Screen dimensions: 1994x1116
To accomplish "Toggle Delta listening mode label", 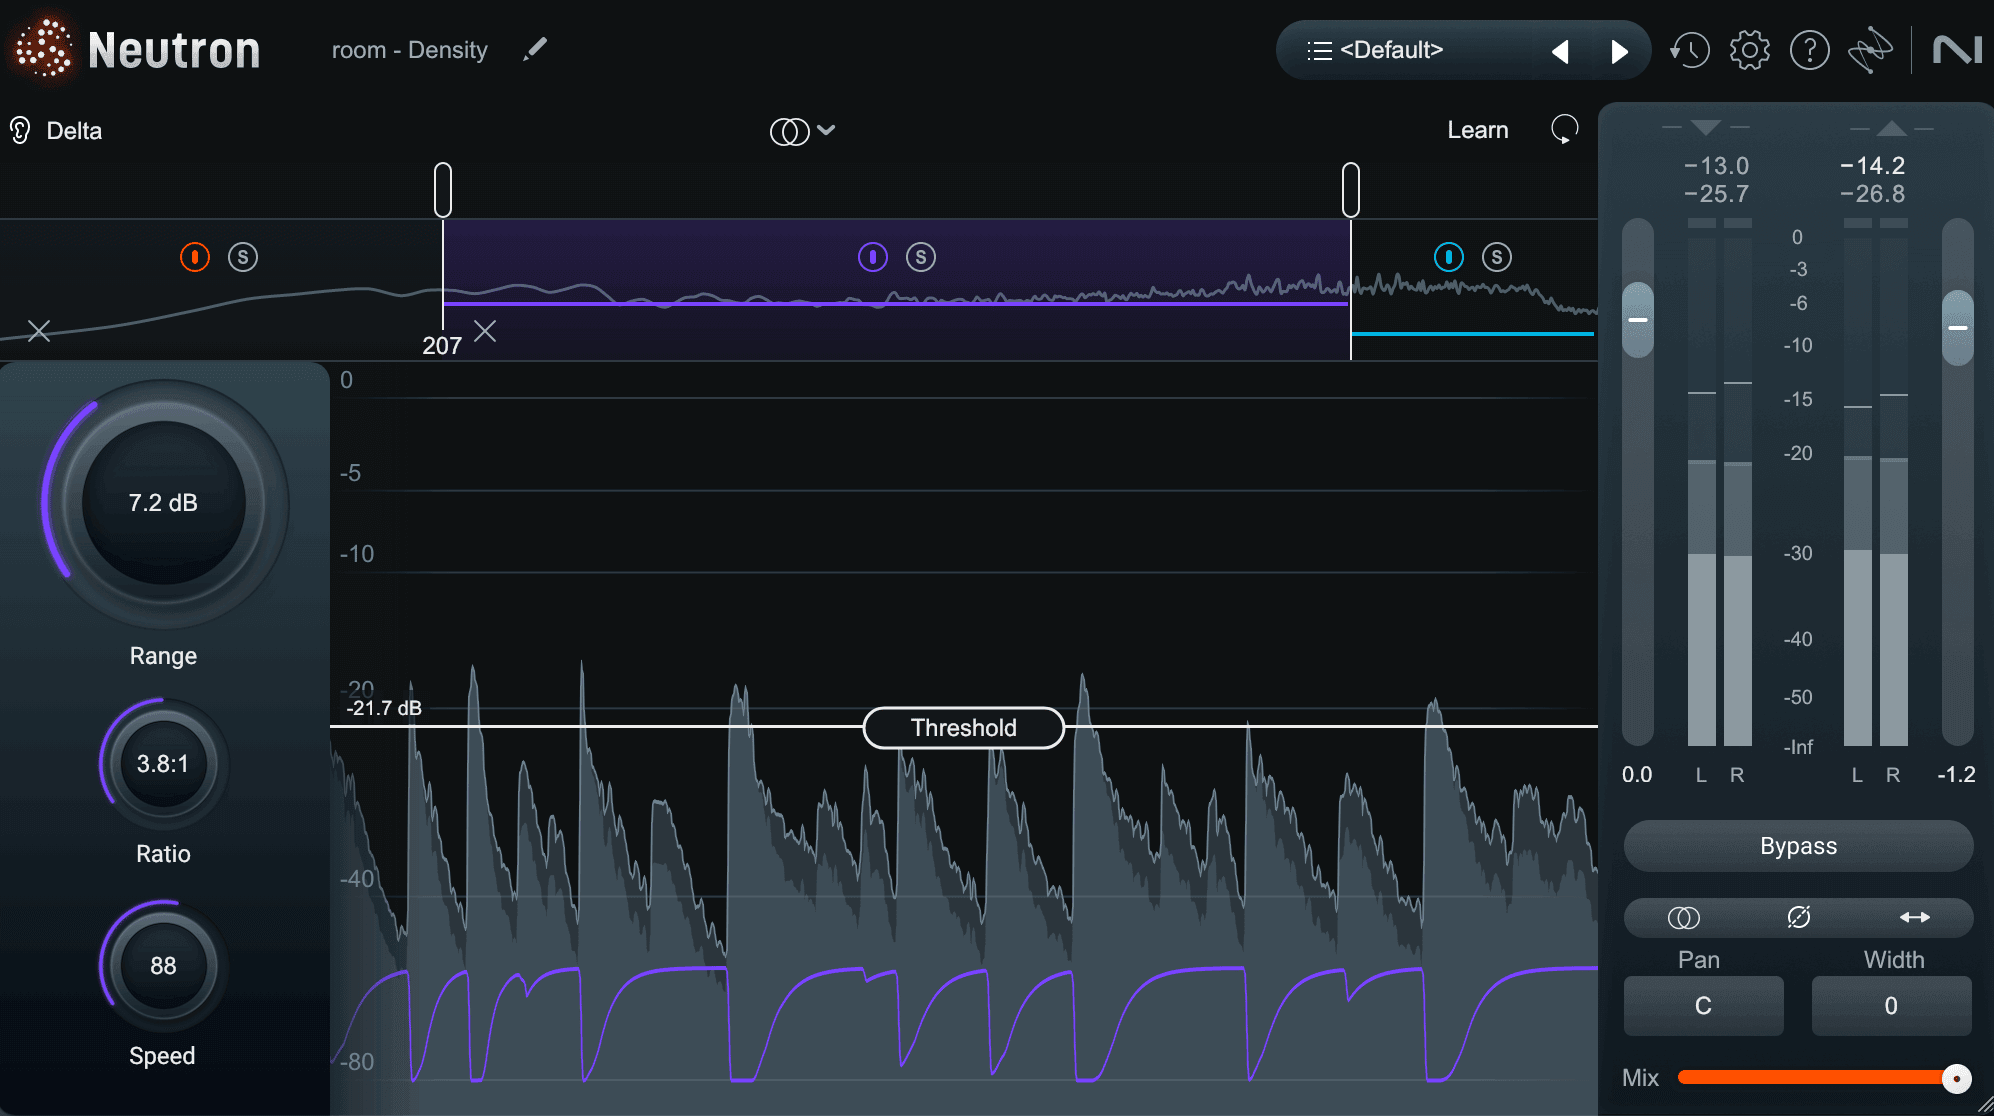I will click(74, 131).
